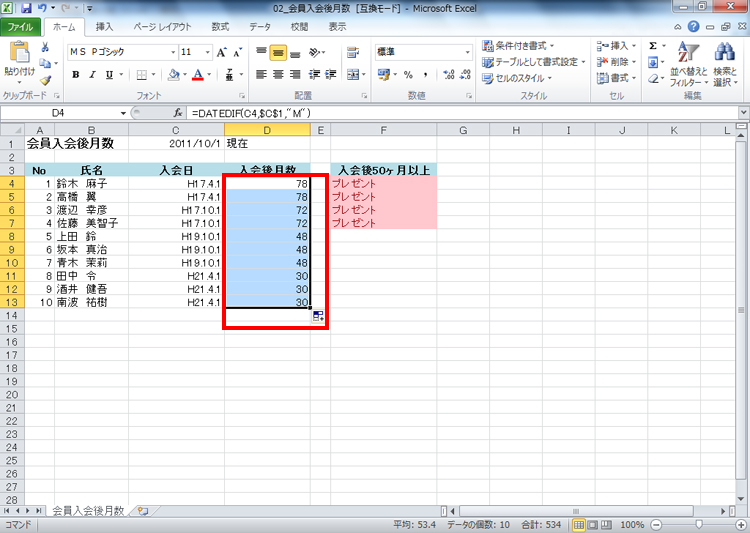This screenshot has height=533, width=750.
Task: Click the Delete cells button
Action: coord(616,62)
